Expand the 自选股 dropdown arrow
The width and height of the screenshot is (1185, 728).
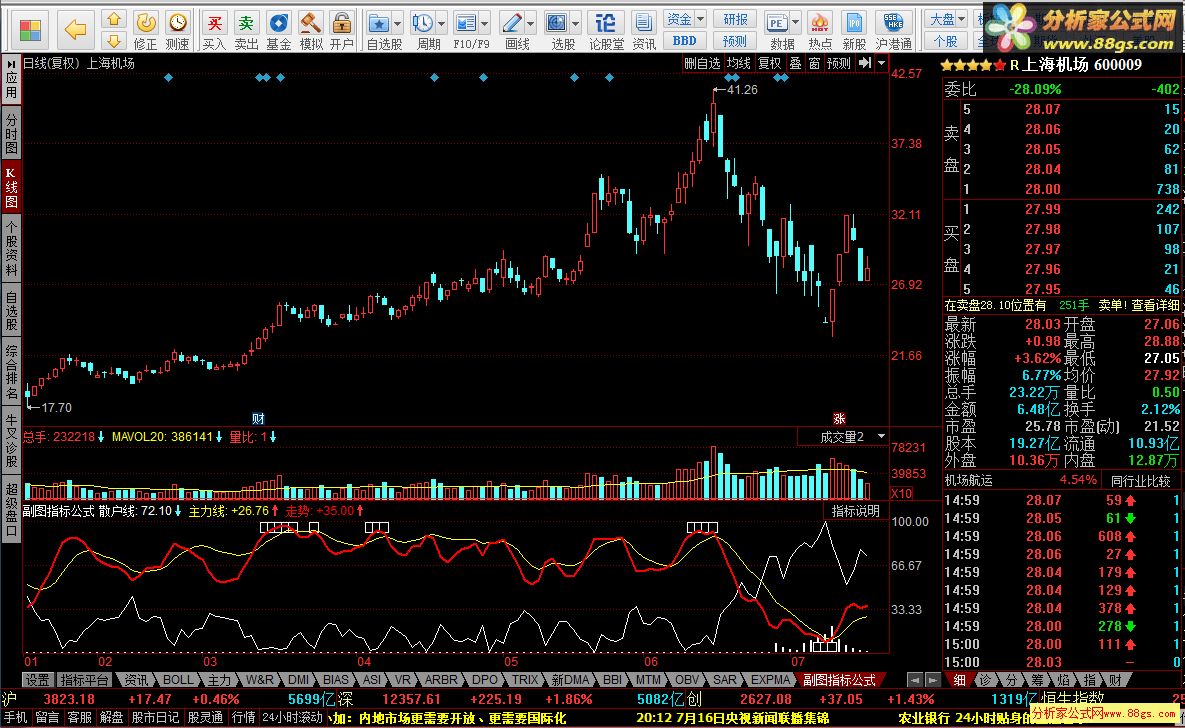tap(398, 24)
